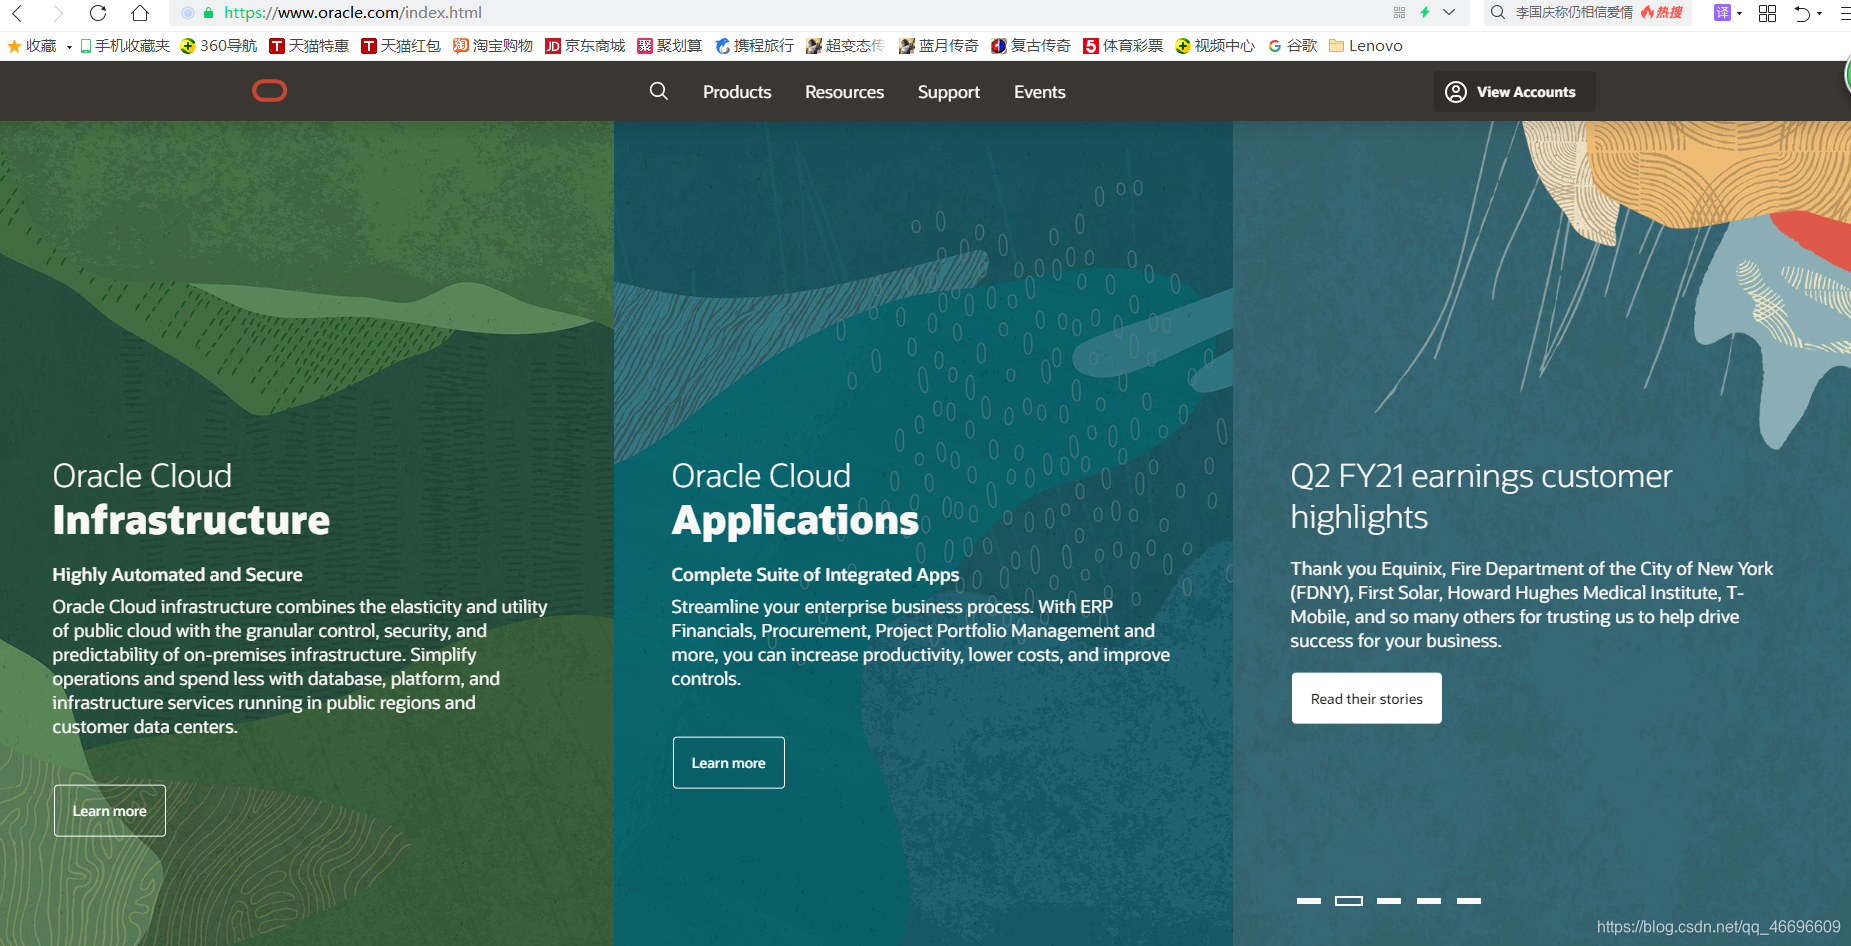Open the 超变态传 bookmark
This screenshot has width=1851, height=946.
pos(846,46)
